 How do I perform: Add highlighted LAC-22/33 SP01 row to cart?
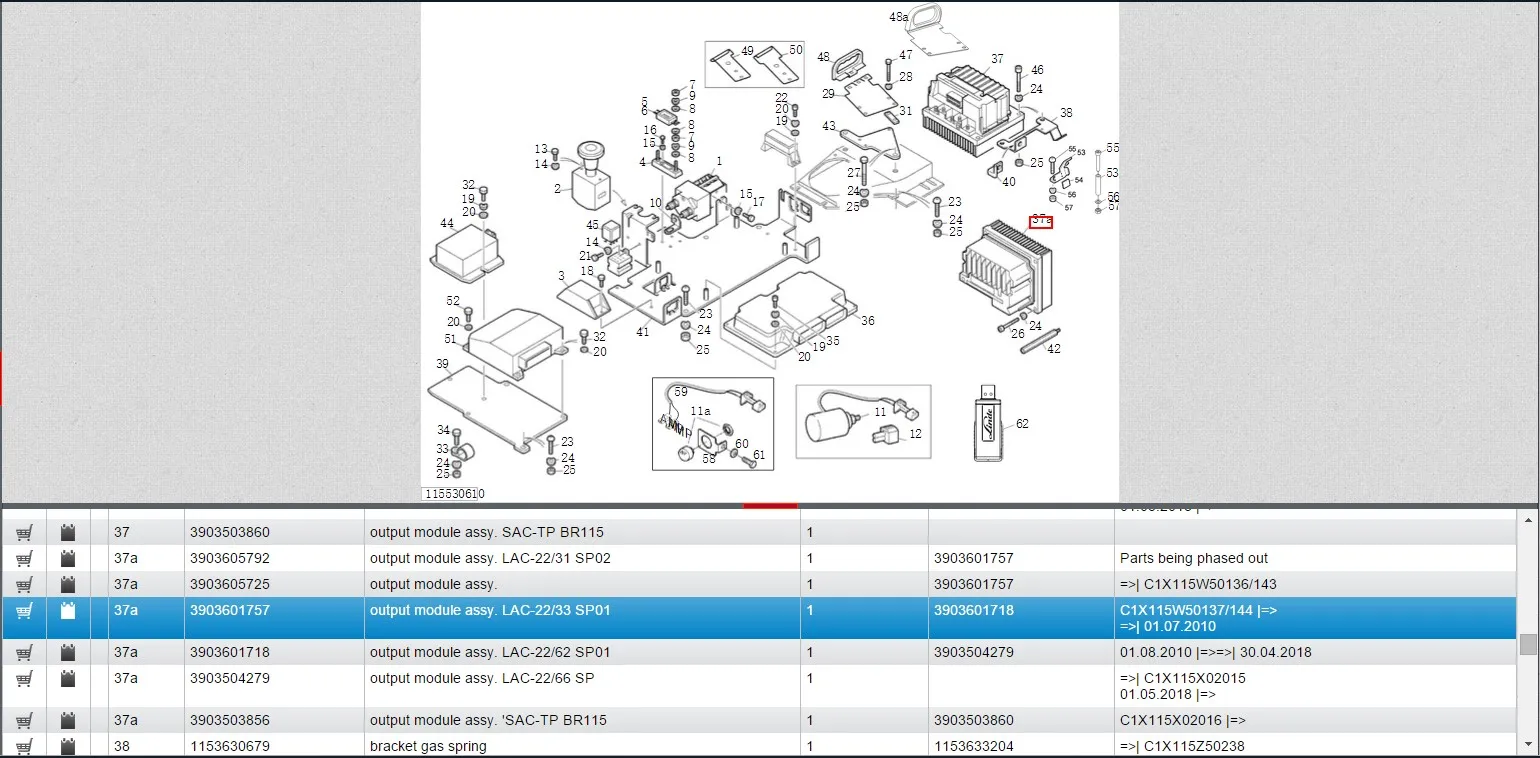click(x=24, y=611)
